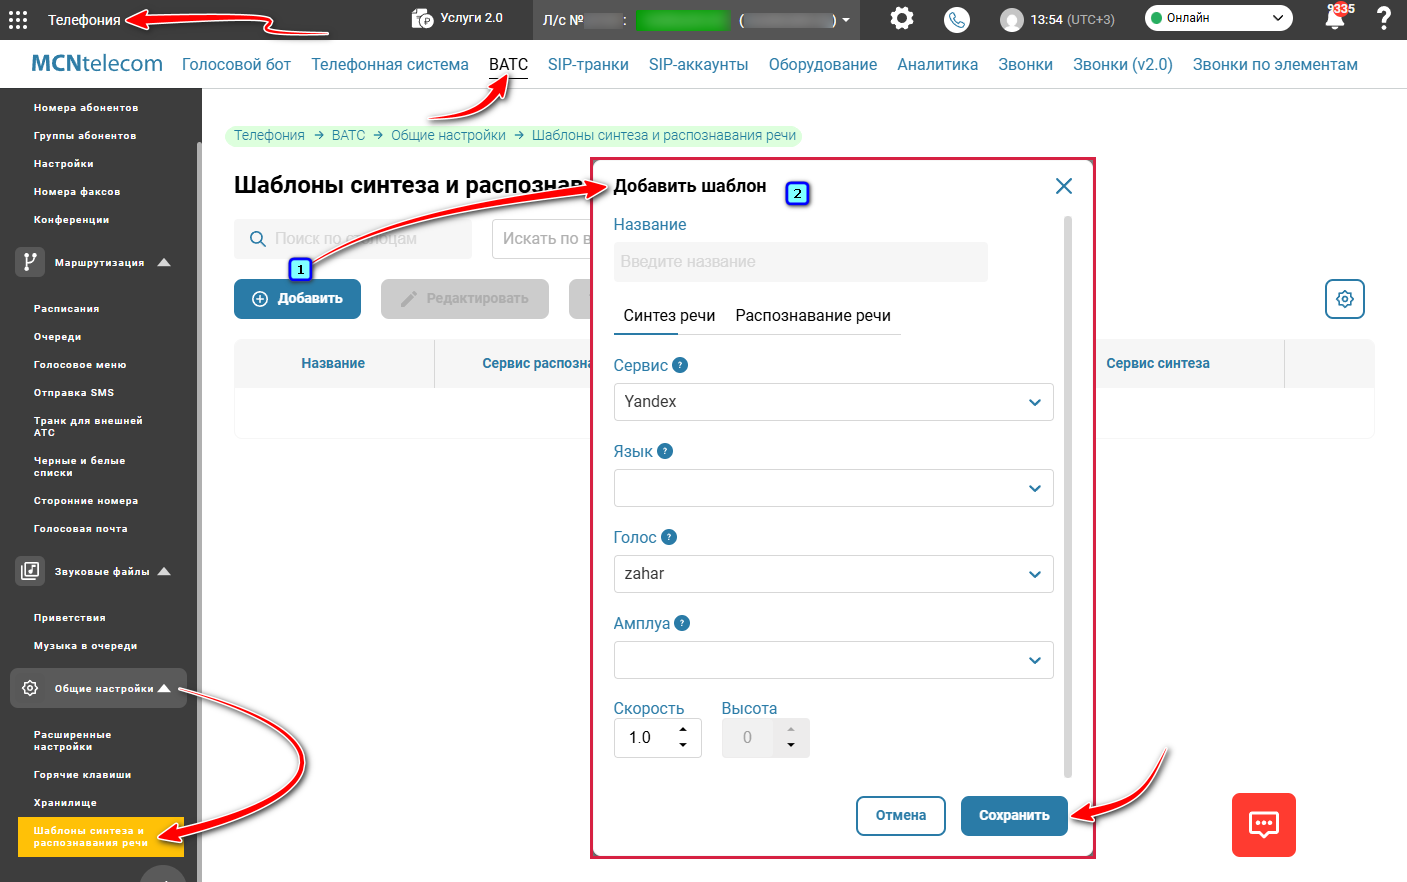Click the Добавить button

point(297,299)
